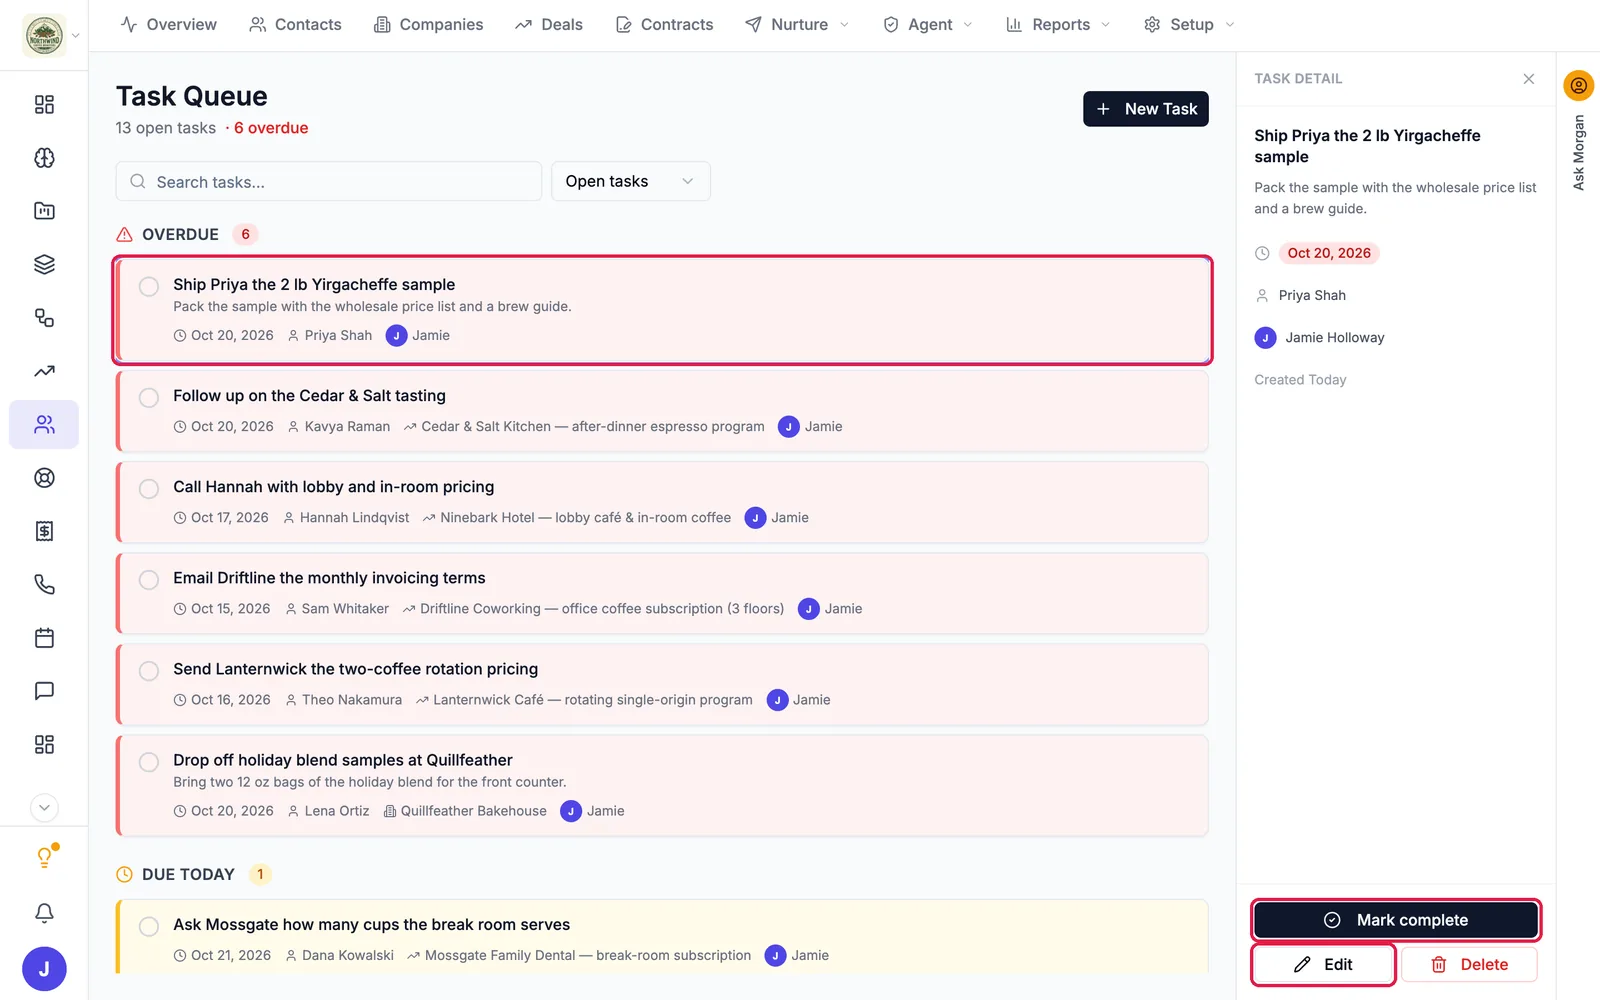Screen dimensions: 1600x1000
Task: Open the calendar sidebar icon
Action: [44, 638]
